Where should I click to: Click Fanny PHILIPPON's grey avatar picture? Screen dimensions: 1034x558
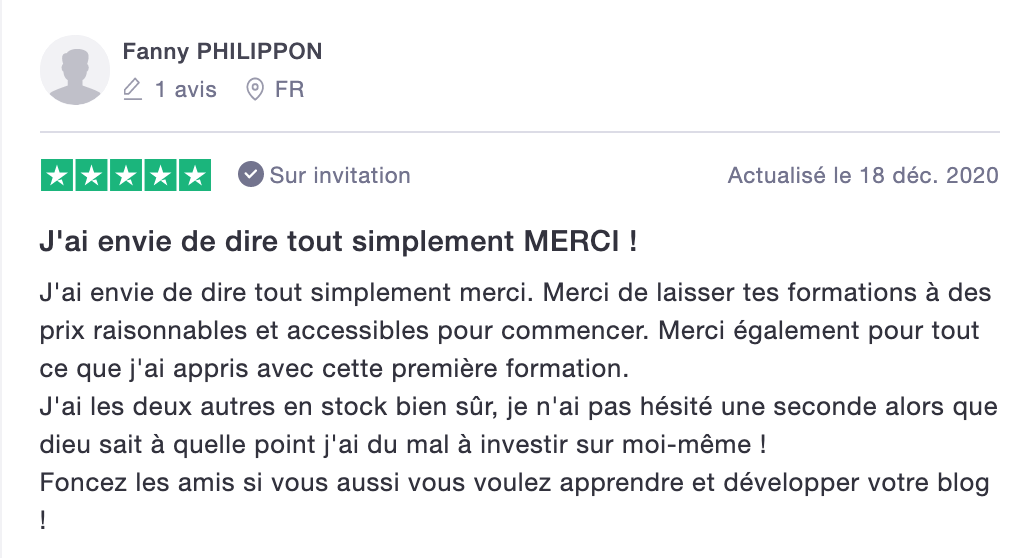[75, 70]
